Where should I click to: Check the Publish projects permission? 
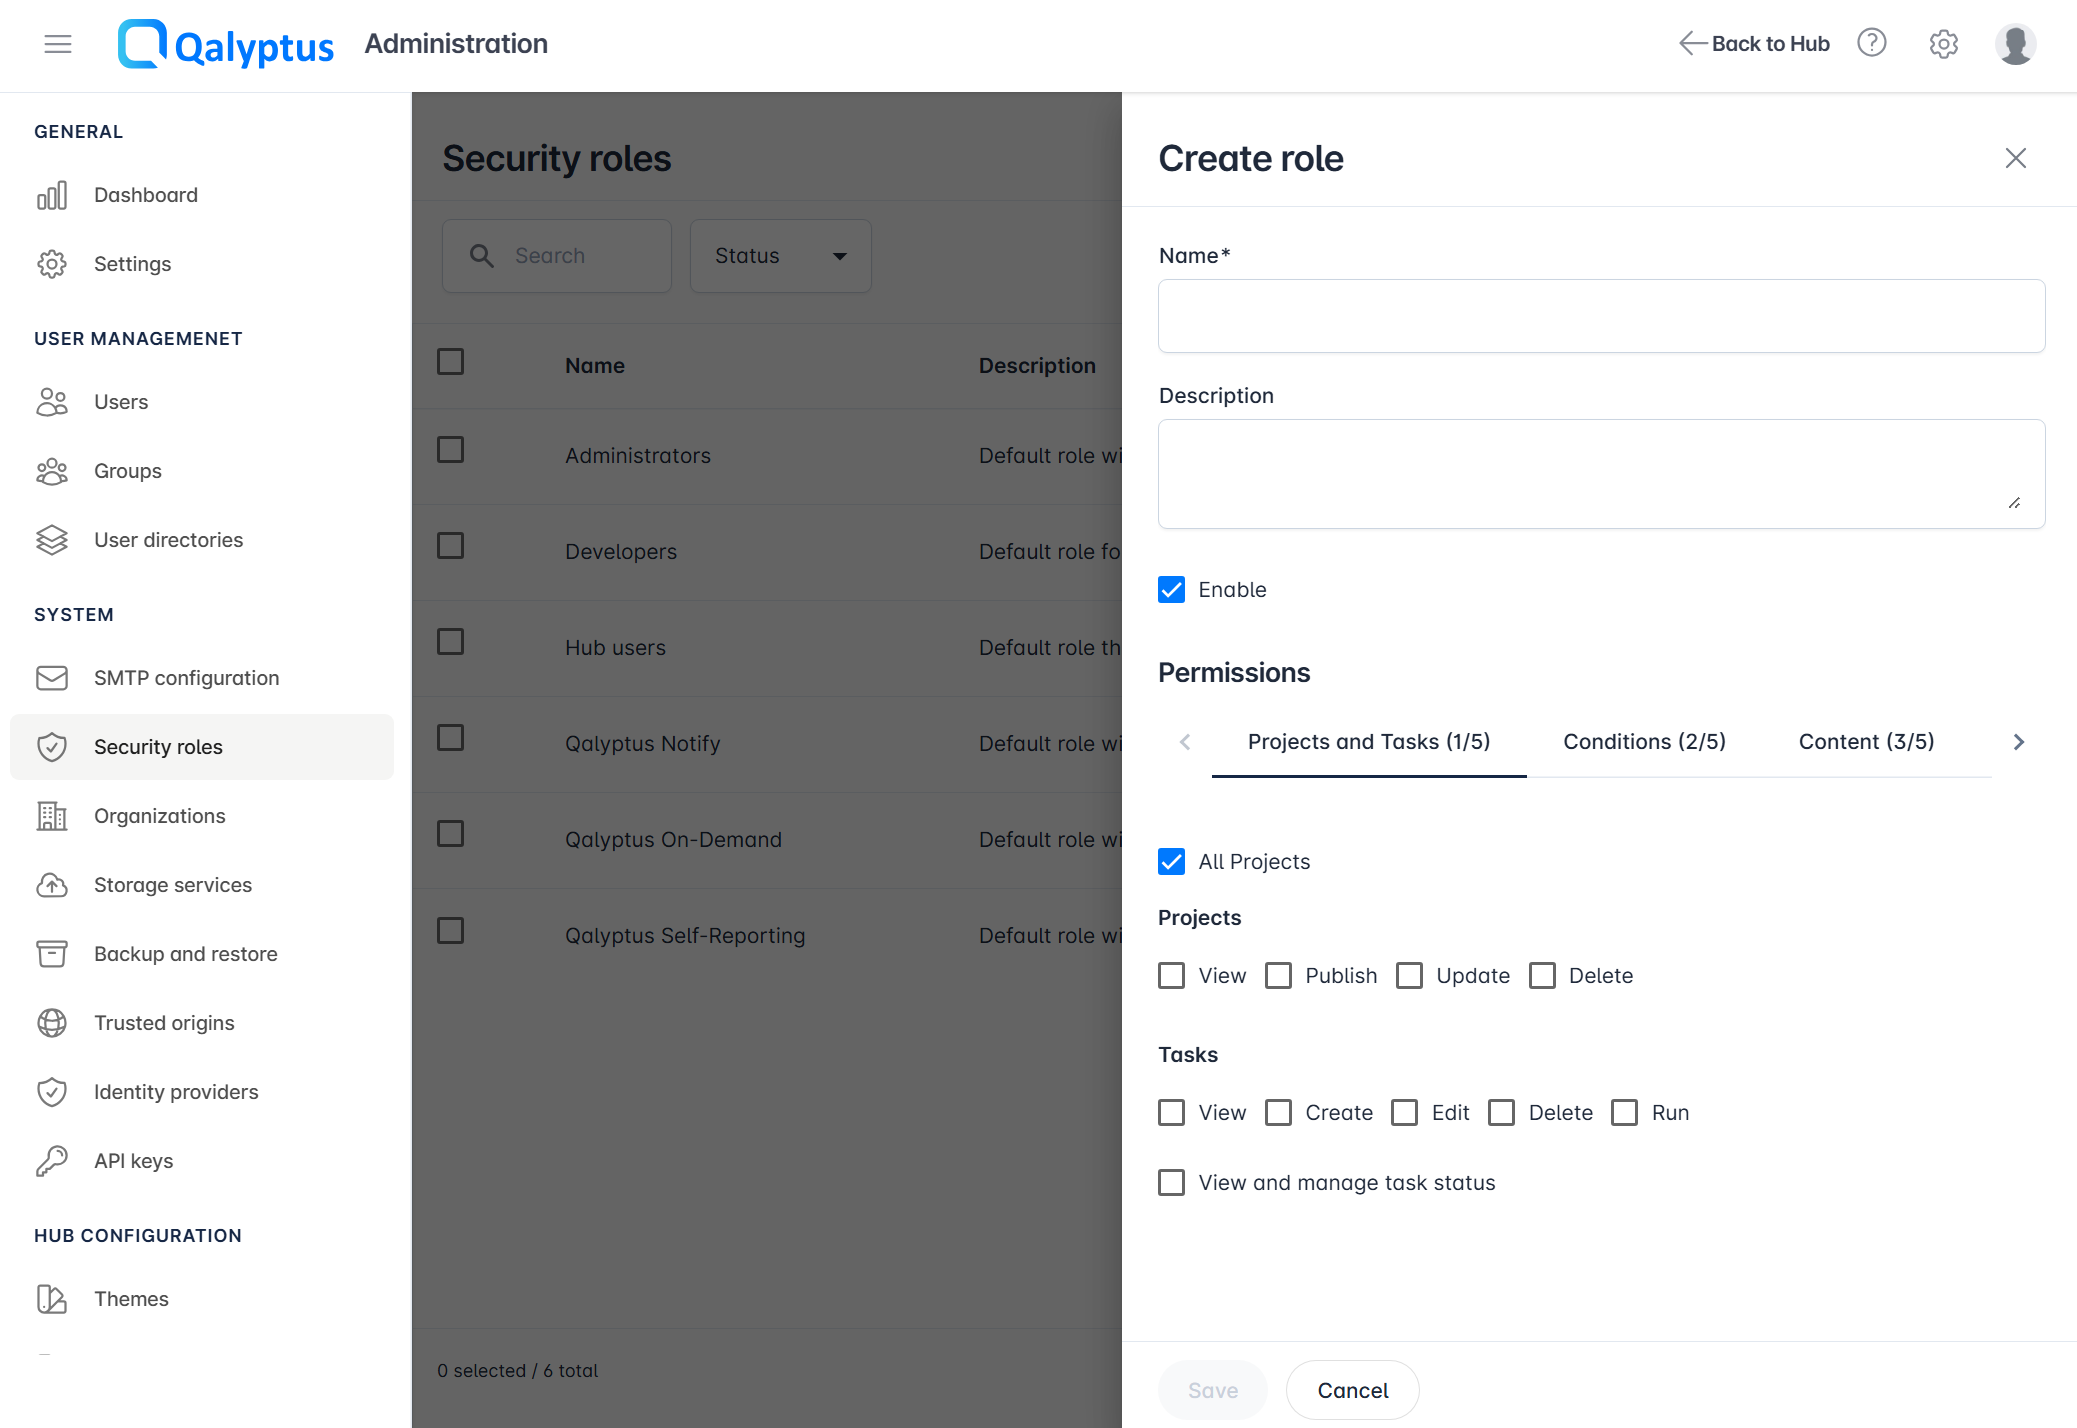tap(1278, 976)
